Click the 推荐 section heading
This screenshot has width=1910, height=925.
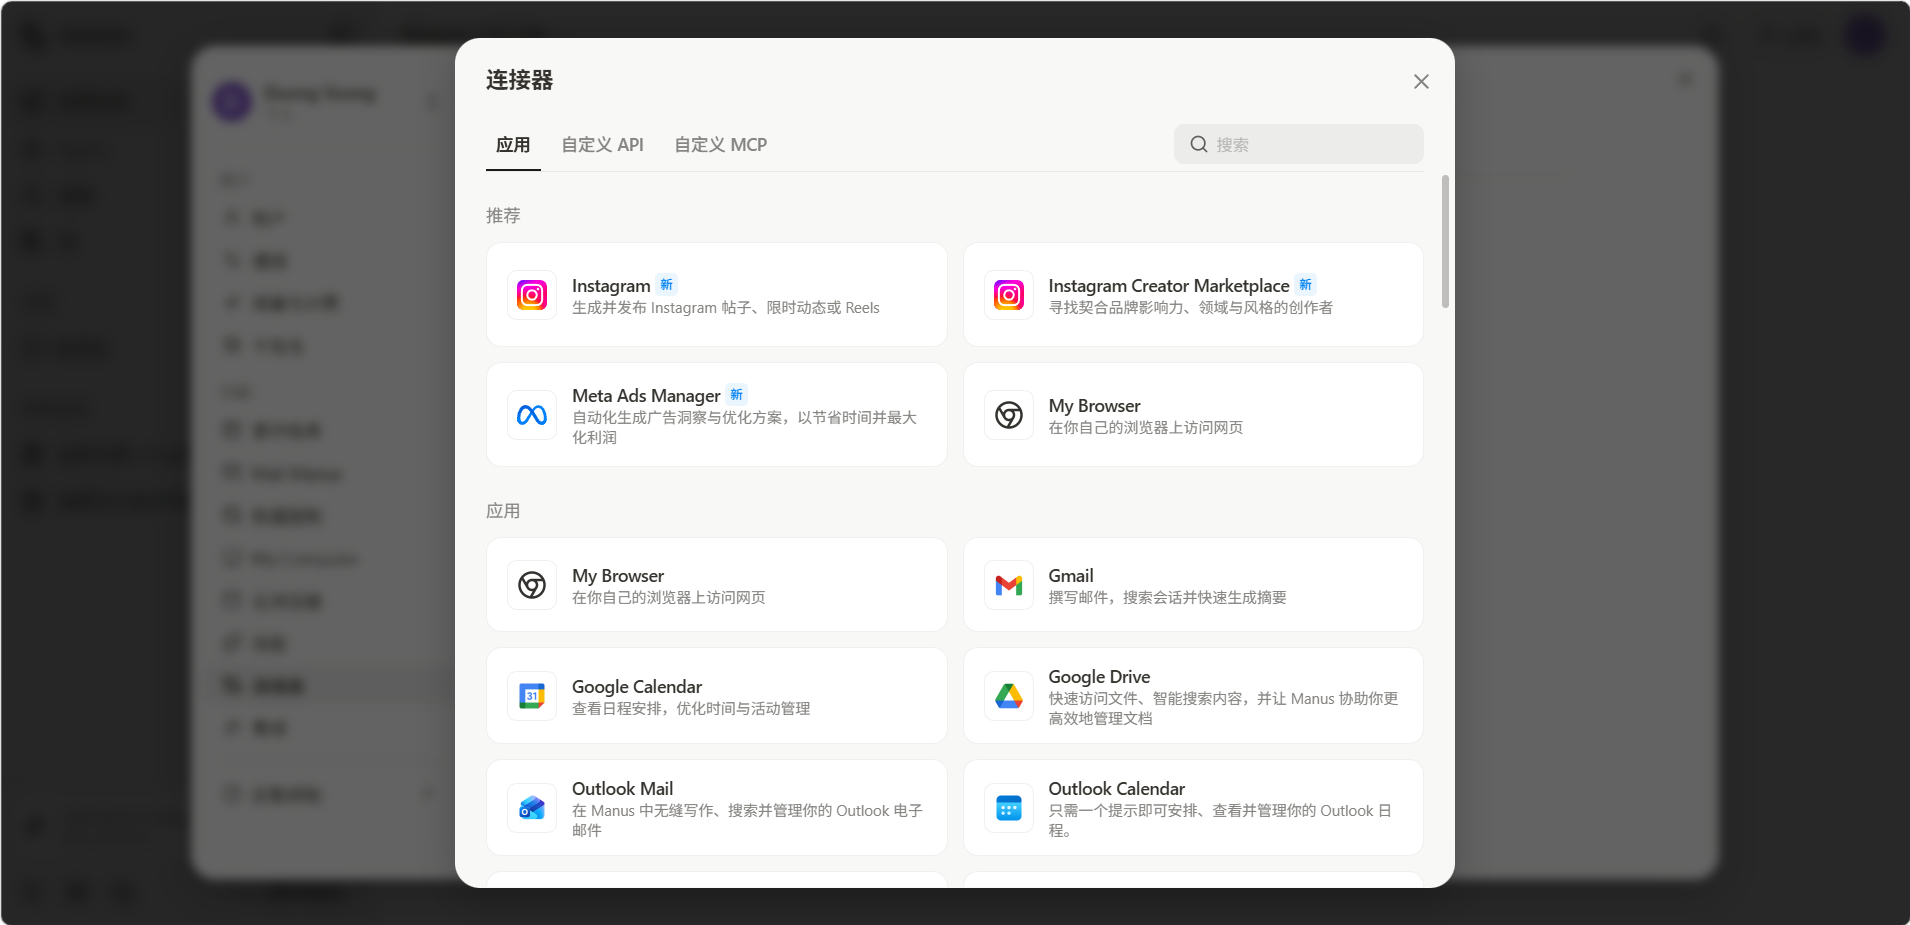pos(503,216)
